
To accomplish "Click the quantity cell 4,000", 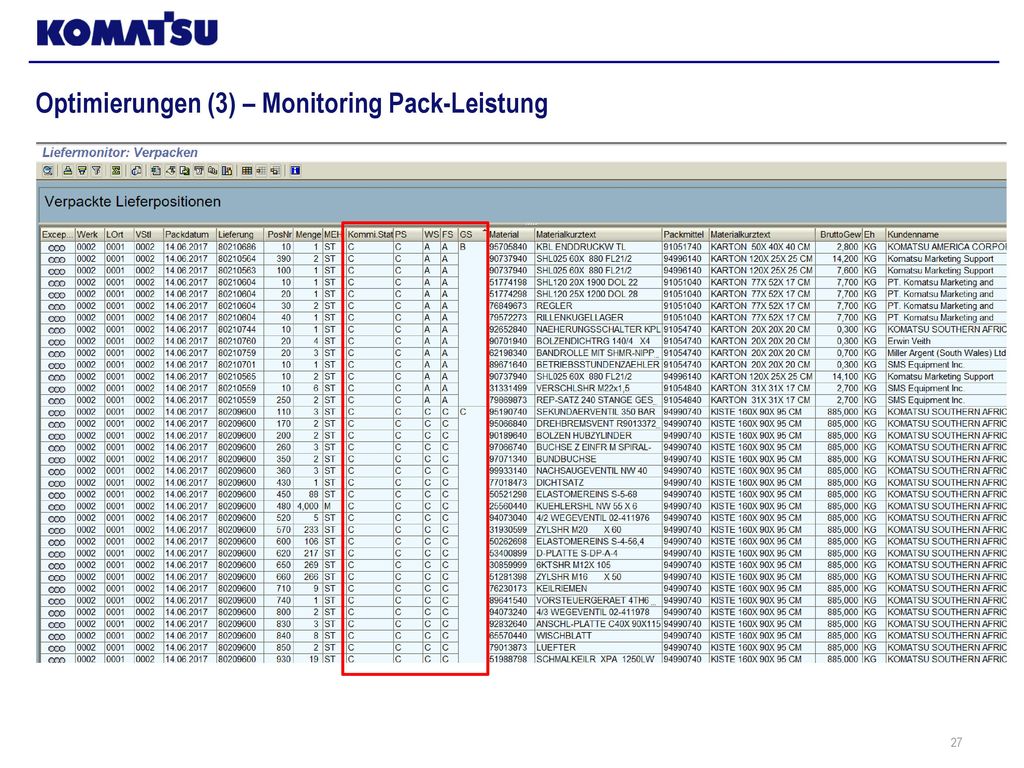I will pyautogui.click(x=308, y=506).
